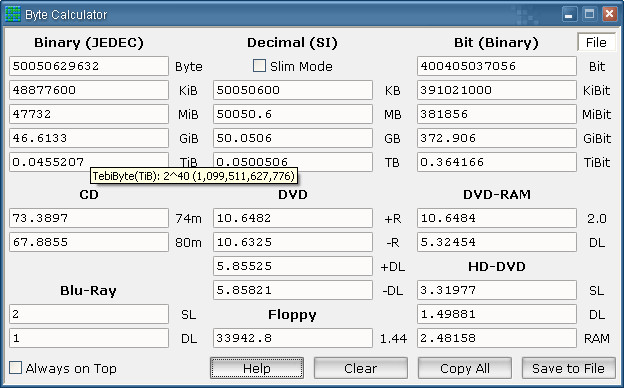Image resolution: width=624 pixels, height=388 pixels.
Task: Click the KB field showing 50050600
Action: [x=293, y=90]
